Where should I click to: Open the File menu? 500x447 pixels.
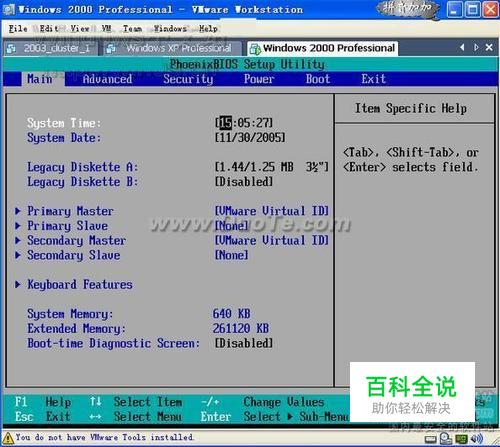pyautogui.click(x=18, y=29)
